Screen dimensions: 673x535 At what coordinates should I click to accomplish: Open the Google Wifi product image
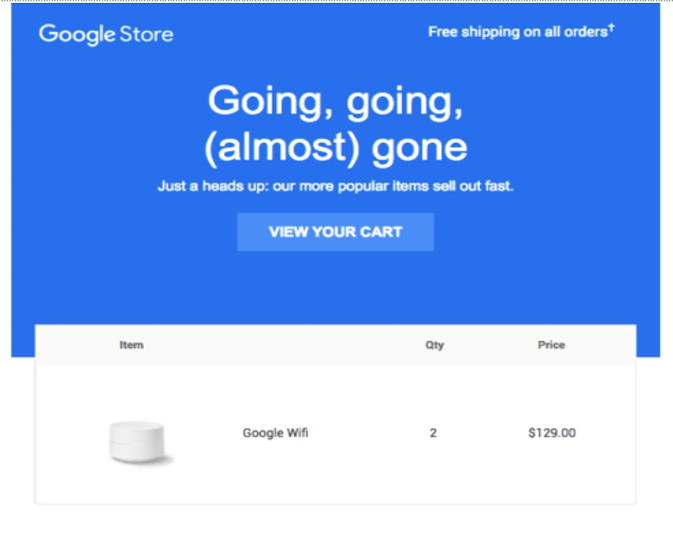(x=142, y=441)
